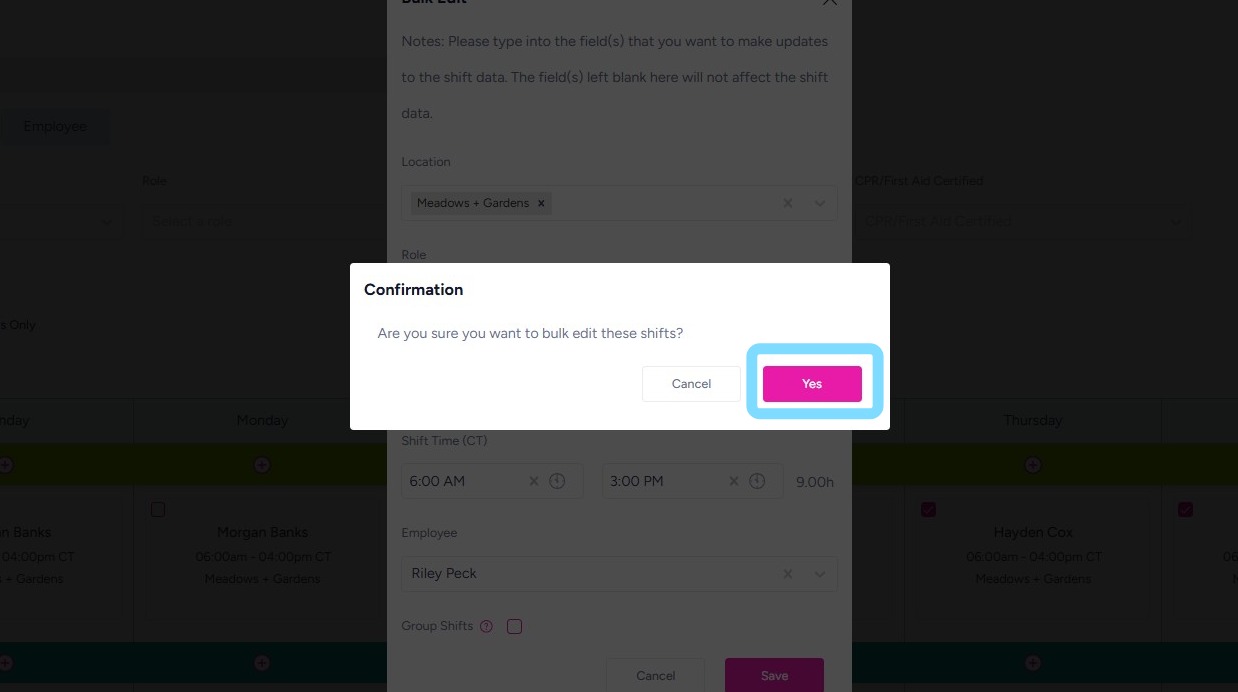Open clock picker for 6:00 AM start time

tap(557, 481)
